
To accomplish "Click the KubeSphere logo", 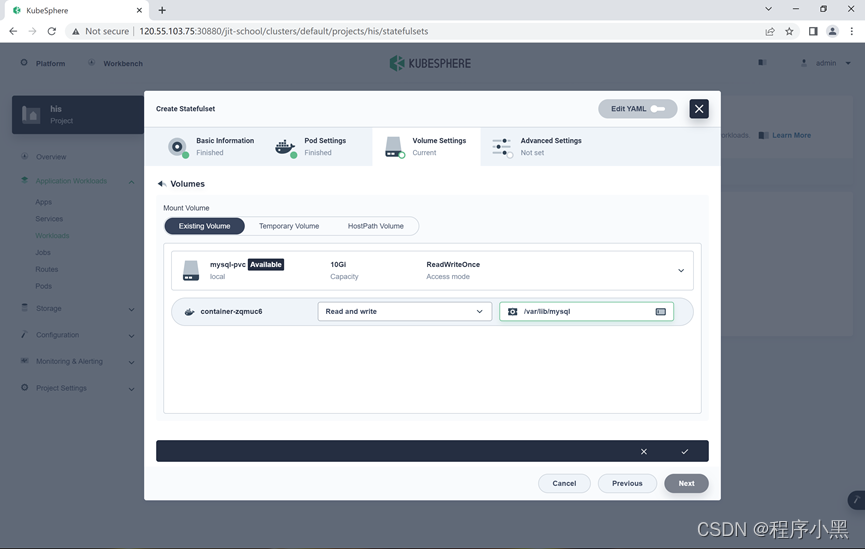I will pyautogui.click(x=430, y=63).
